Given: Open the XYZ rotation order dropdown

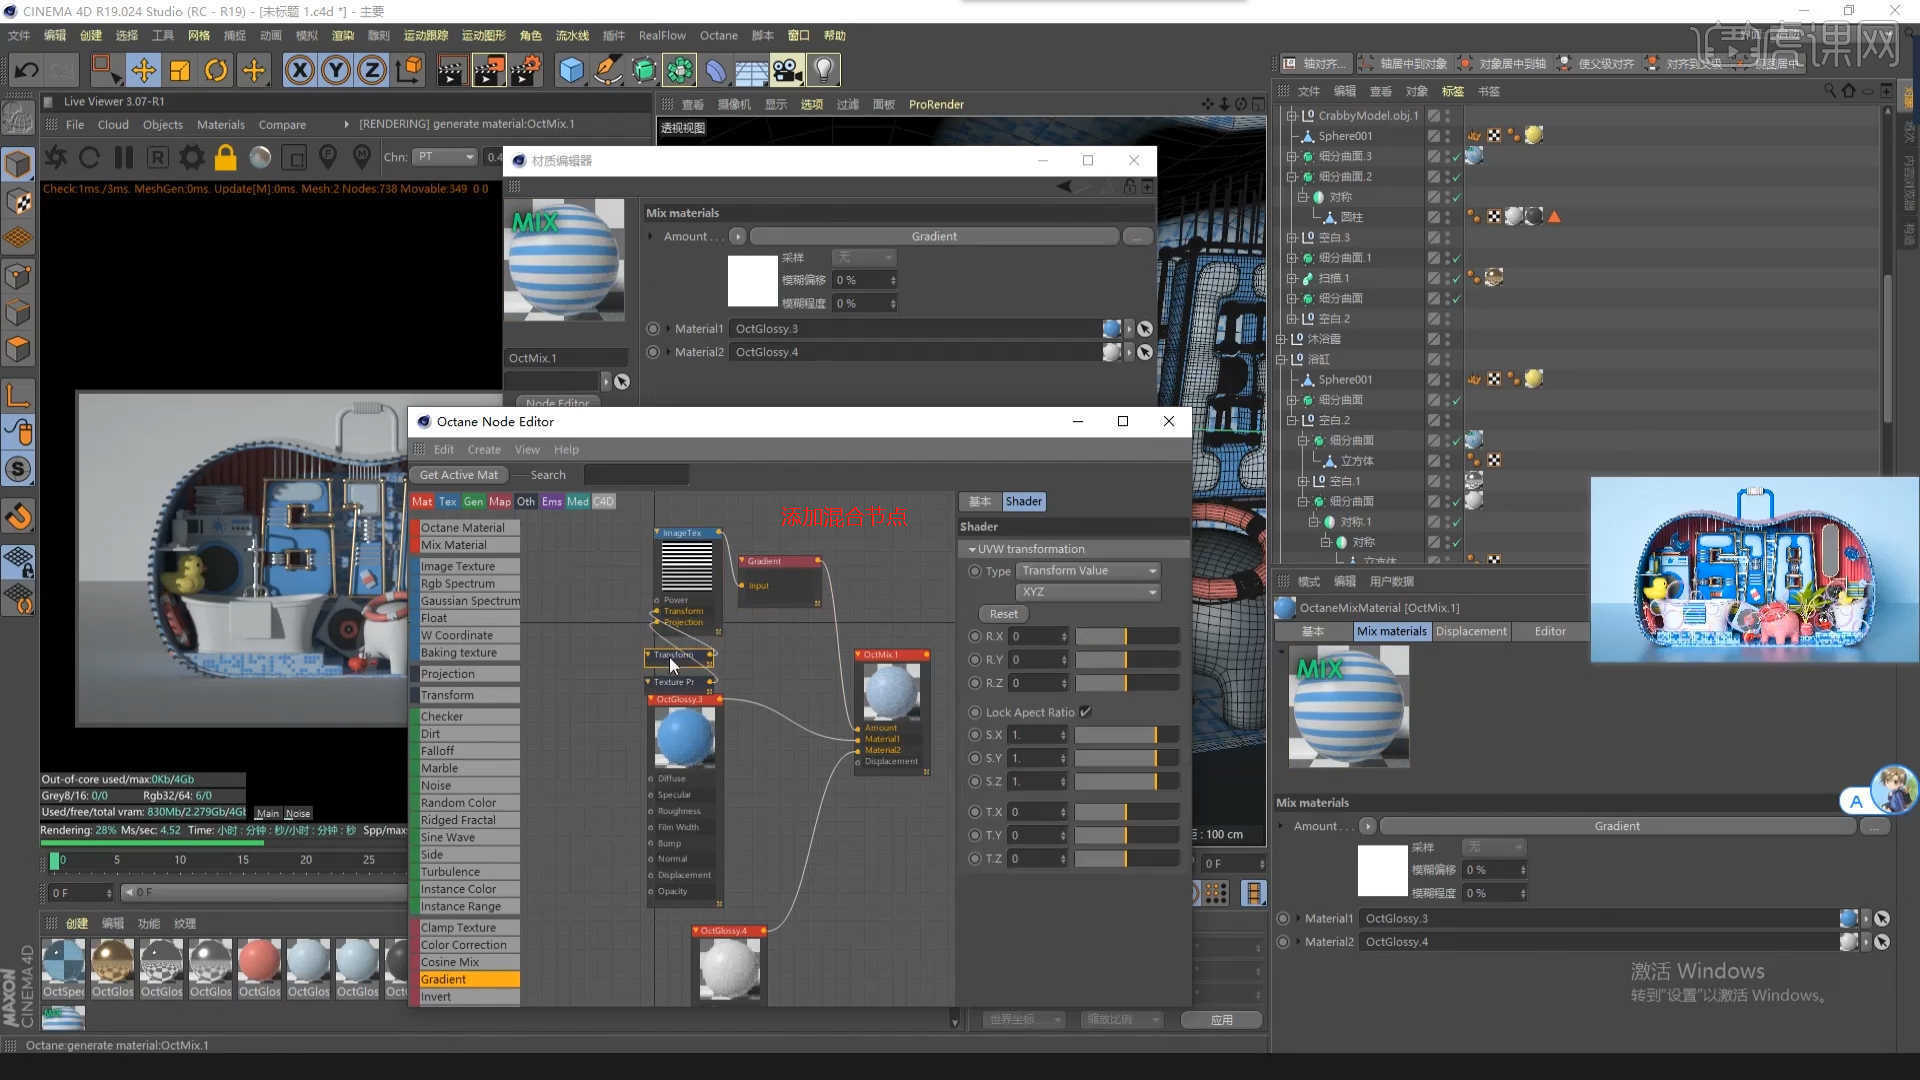Looking at the screenshot, I should [1088, 592].
